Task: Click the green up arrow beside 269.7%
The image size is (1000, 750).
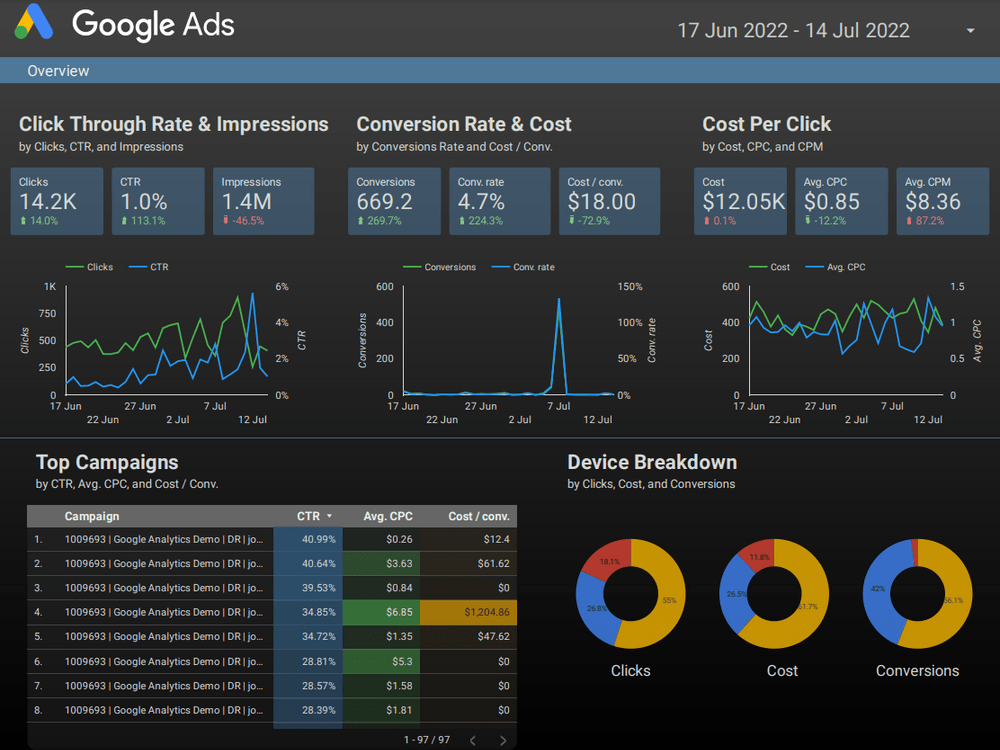Action: coord(361,221)
